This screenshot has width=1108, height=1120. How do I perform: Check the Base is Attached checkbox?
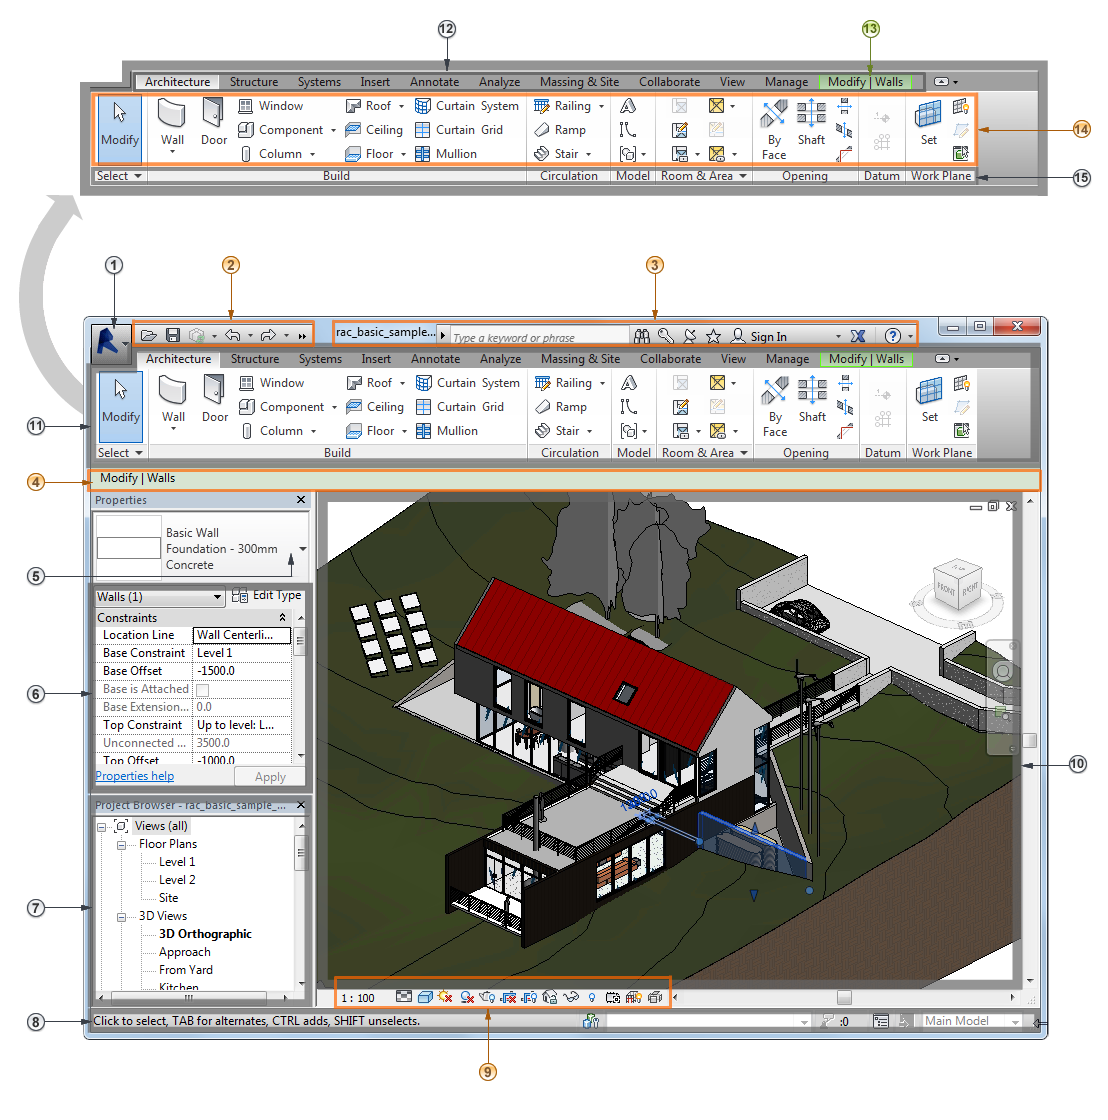(203, 690)
